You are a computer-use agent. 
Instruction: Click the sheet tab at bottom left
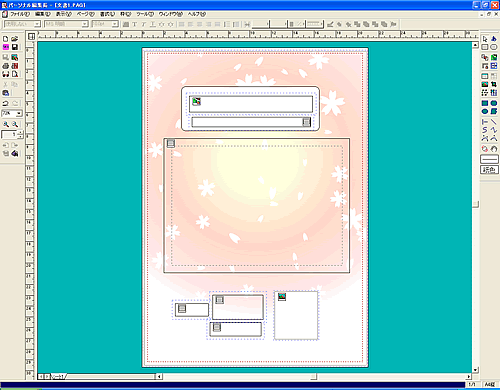pos(58,376)
